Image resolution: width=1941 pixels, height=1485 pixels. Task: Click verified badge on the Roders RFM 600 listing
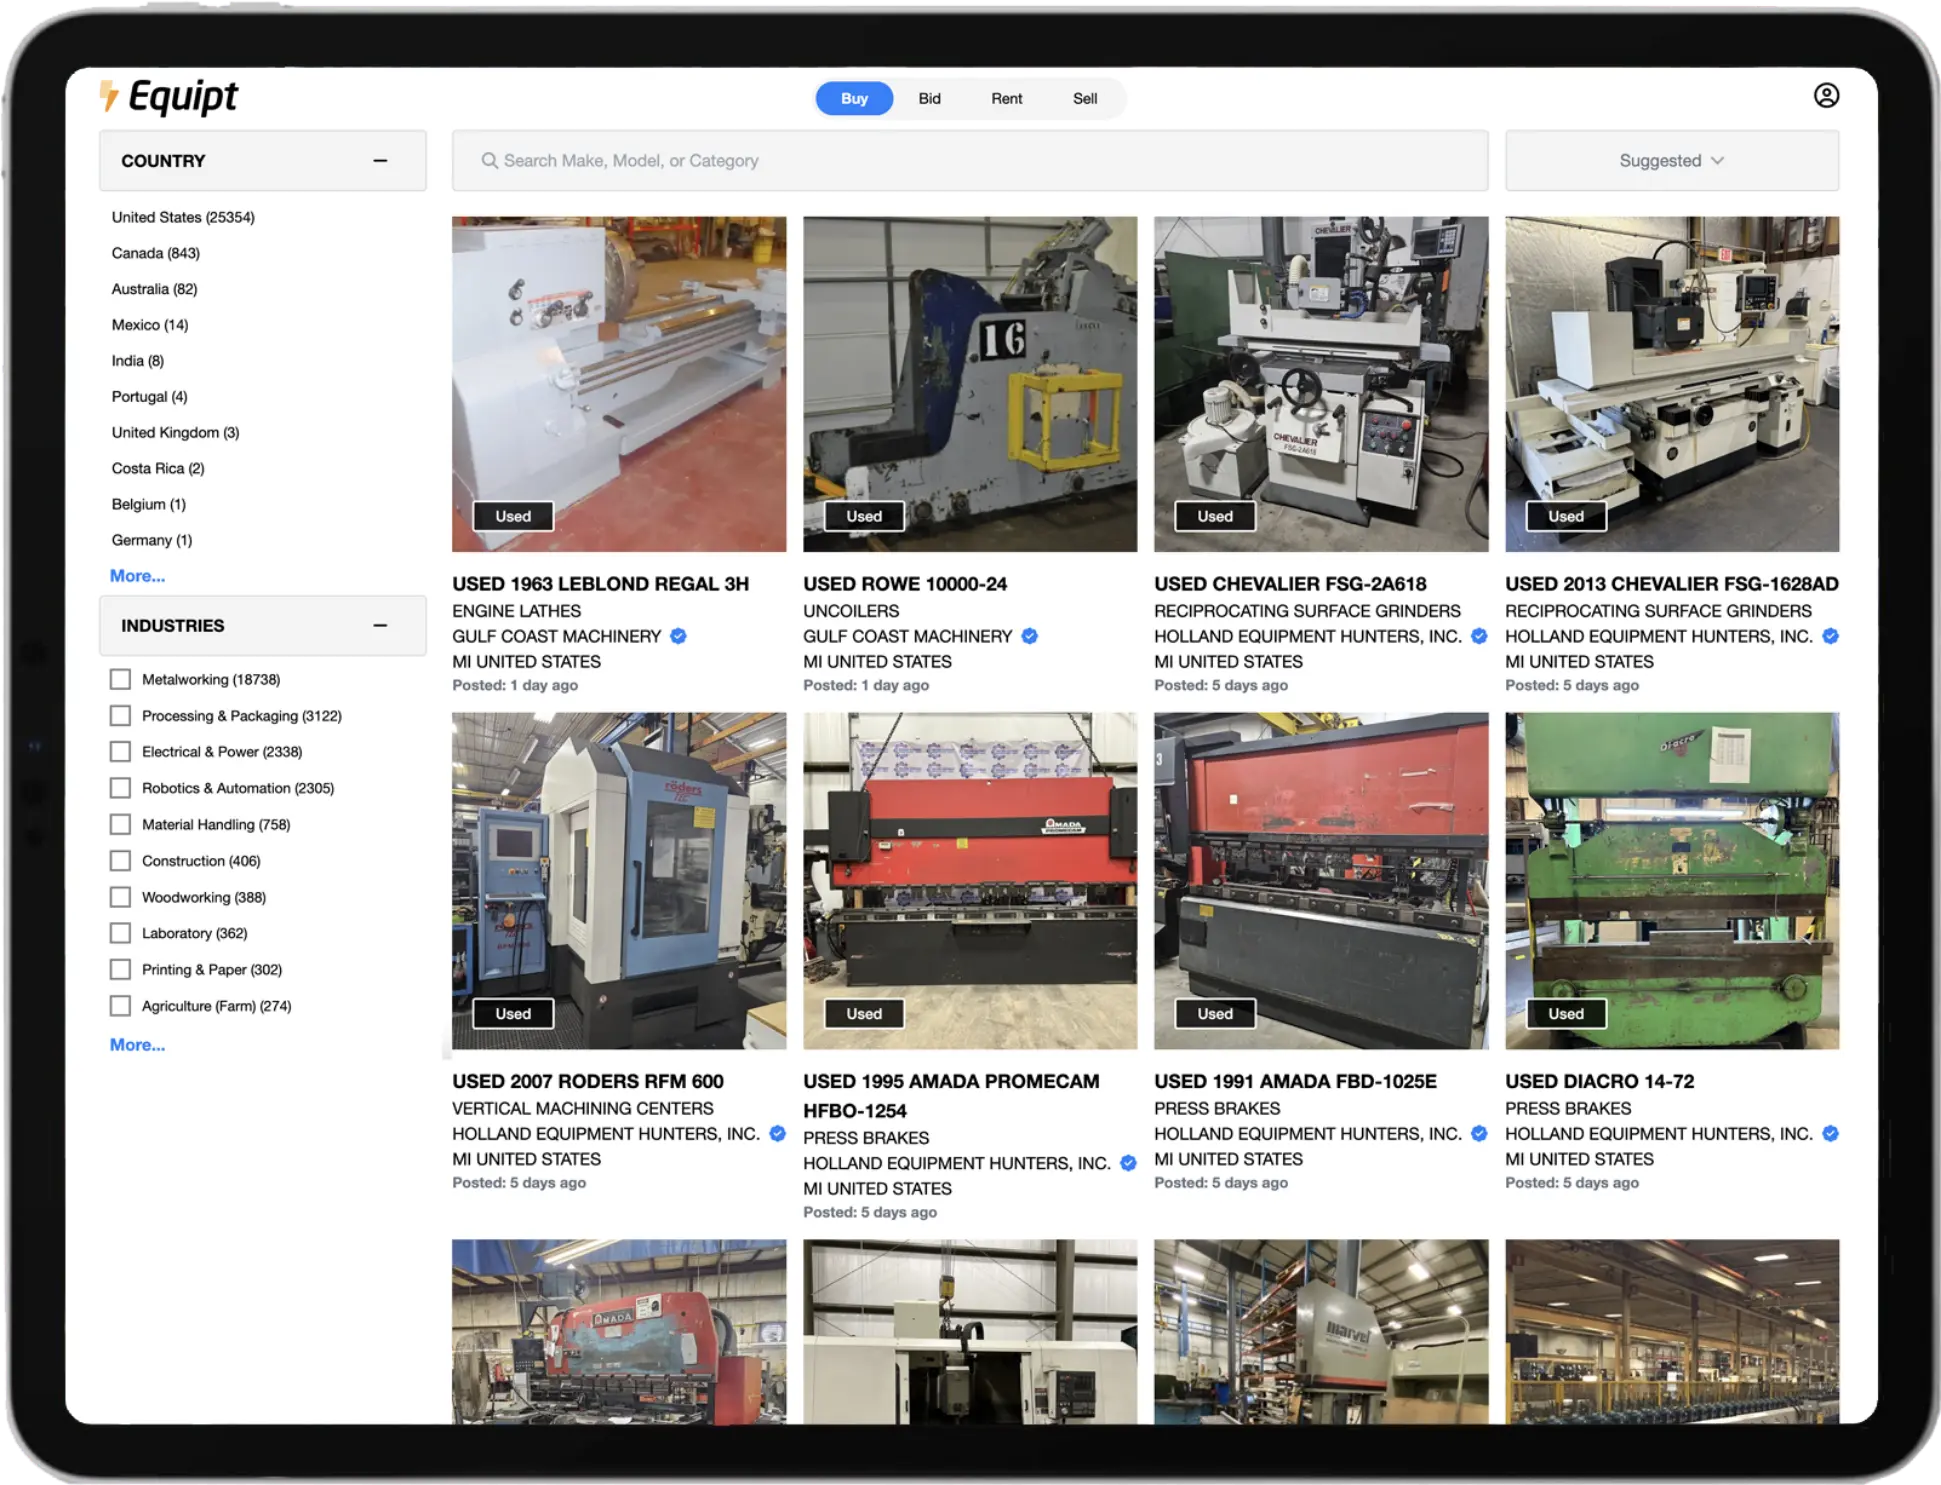pos(777,1133)
